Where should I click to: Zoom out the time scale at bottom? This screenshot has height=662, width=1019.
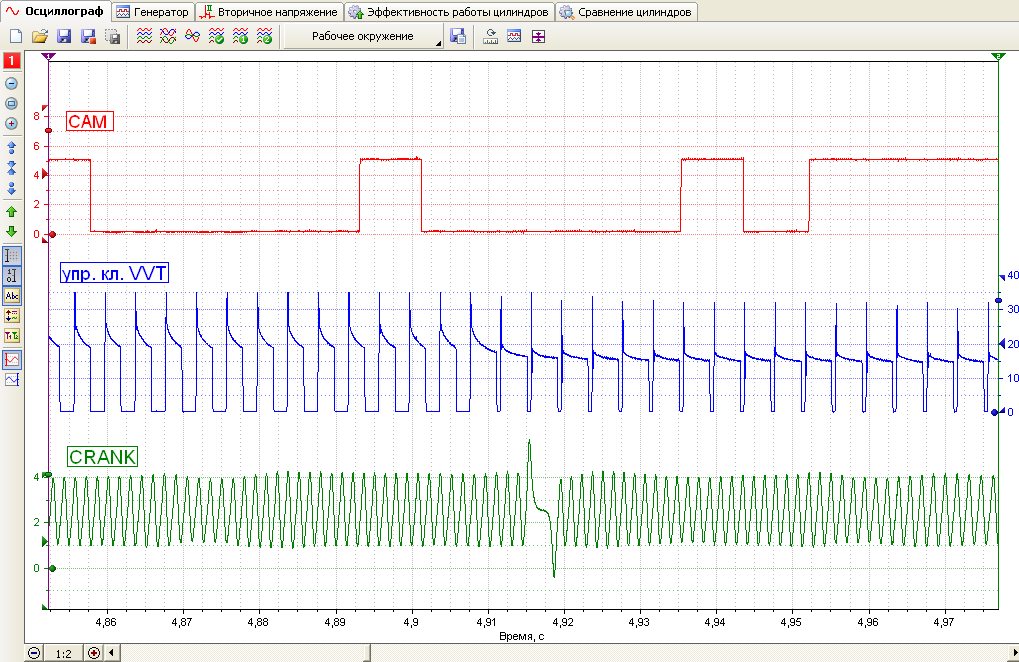(34, 653)
